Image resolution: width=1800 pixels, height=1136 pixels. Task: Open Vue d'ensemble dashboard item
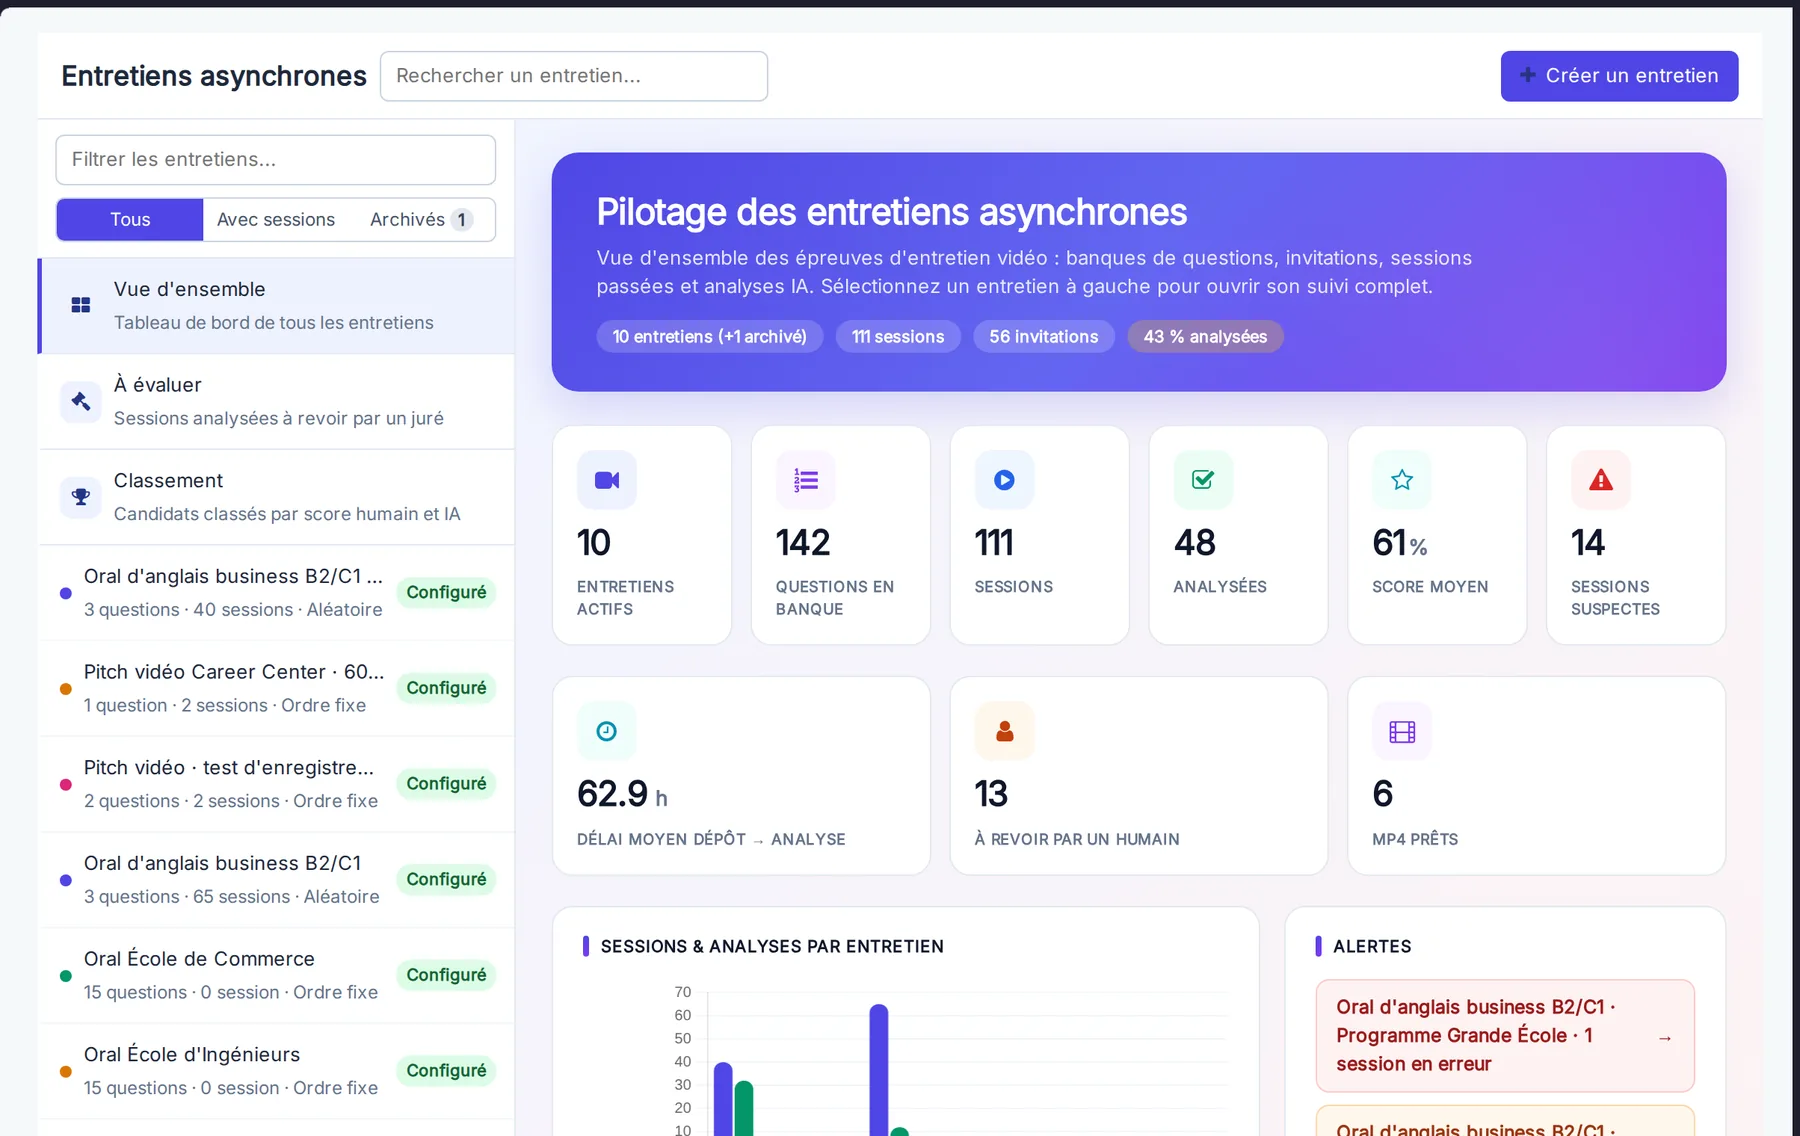(x=277, y=305)
